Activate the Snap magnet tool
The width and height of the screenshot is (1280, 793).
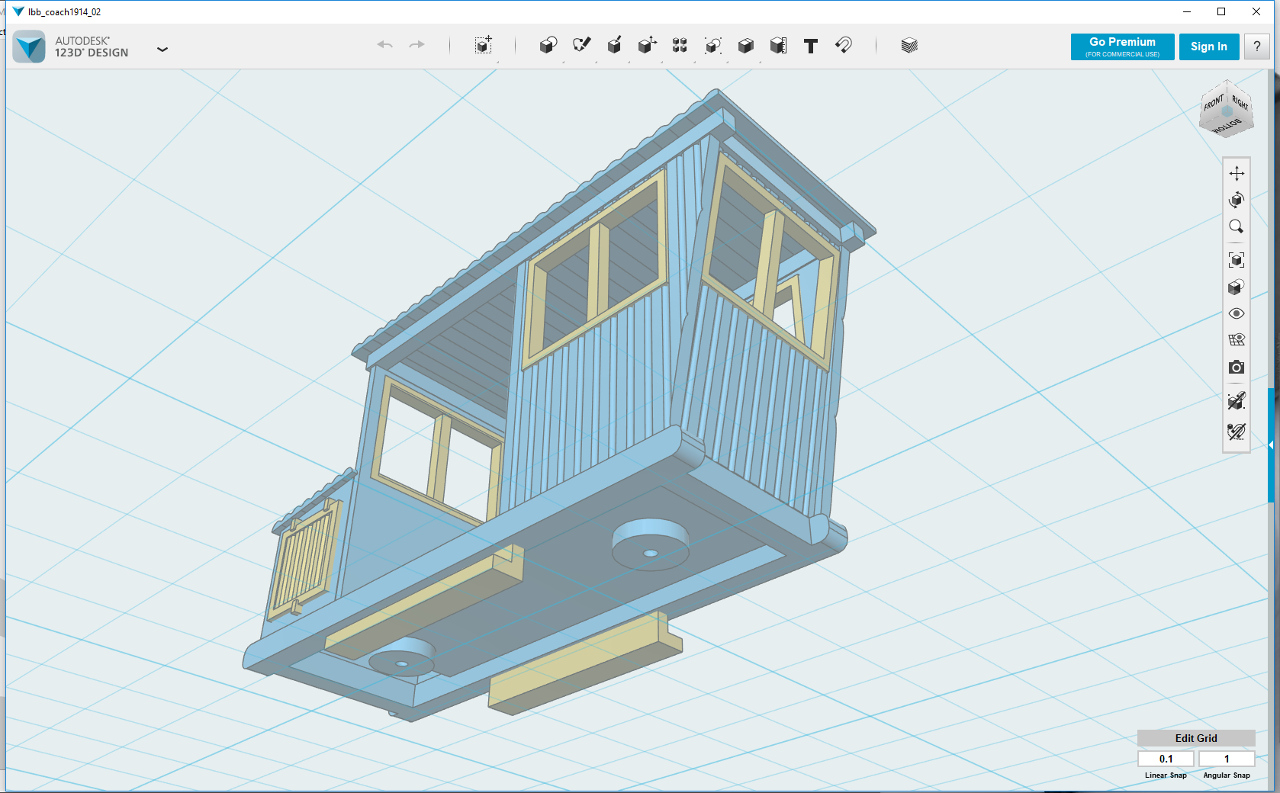[x=843, y=45]
